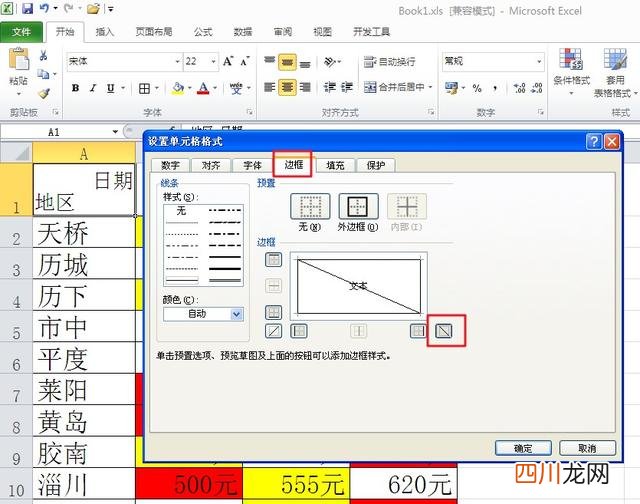
Task: Click the decrease indent icon
Action: [329, 87]
